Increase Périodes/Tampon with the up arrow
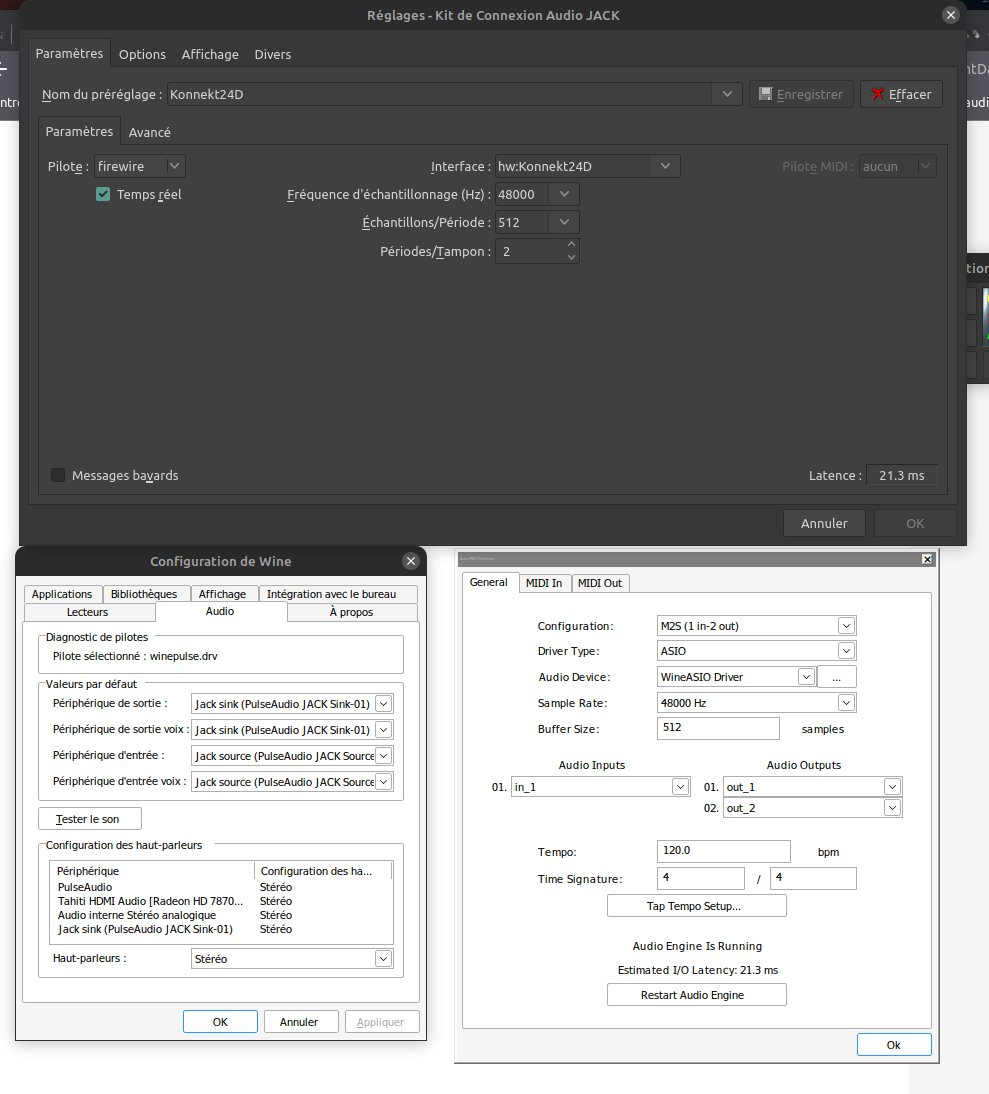Image resolution: width=989 pixels, height=1094 pixels. tap(571, 245)
